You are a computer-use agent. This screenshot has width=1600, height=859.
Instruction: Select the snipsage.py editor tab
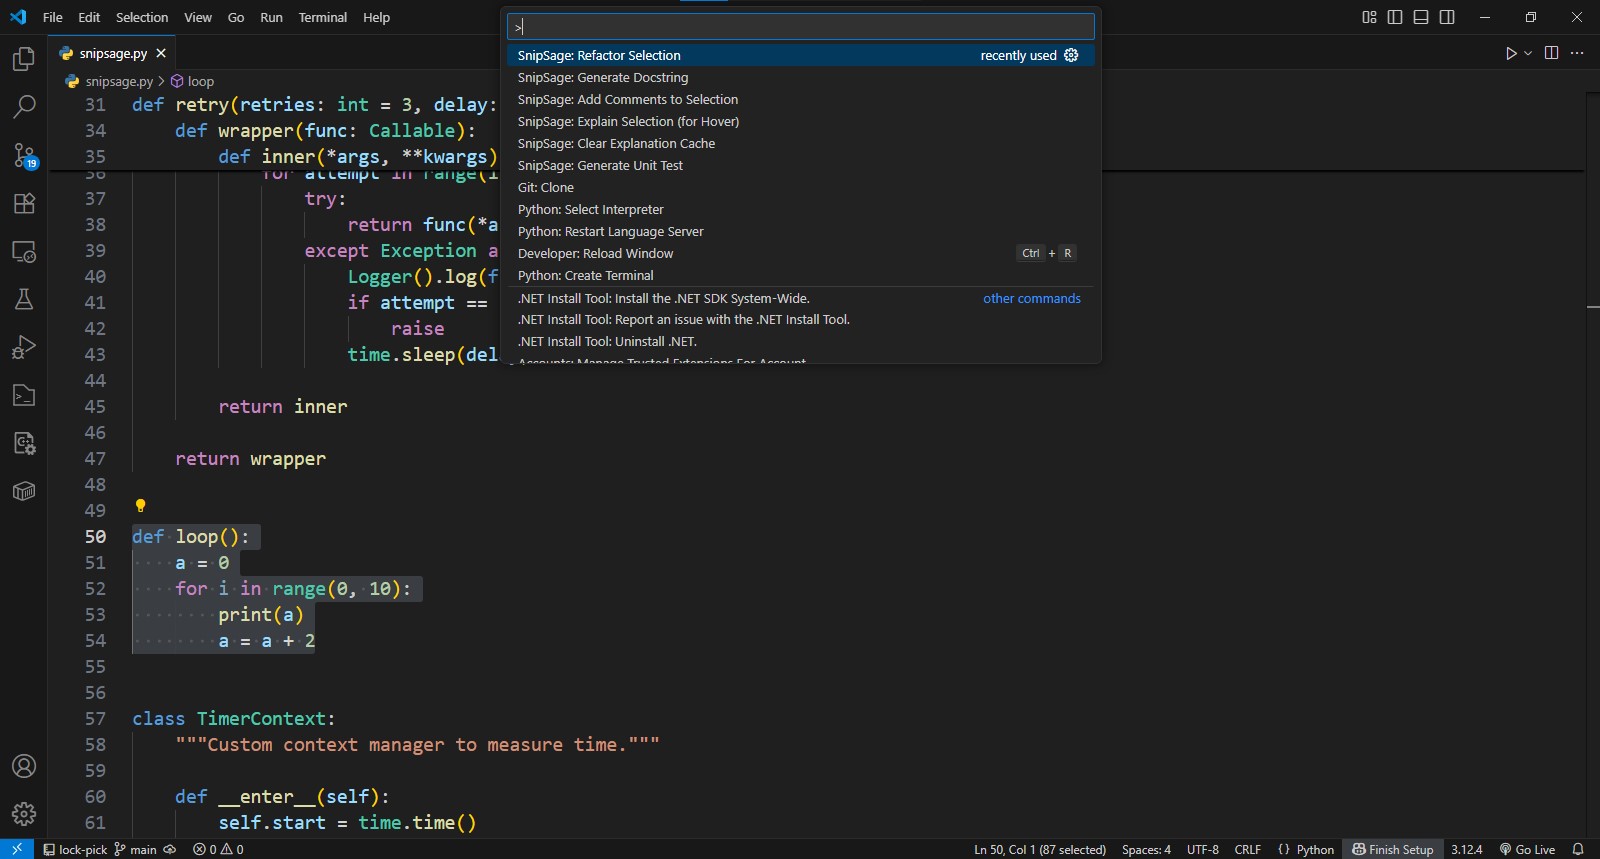(x=113, y=53)
